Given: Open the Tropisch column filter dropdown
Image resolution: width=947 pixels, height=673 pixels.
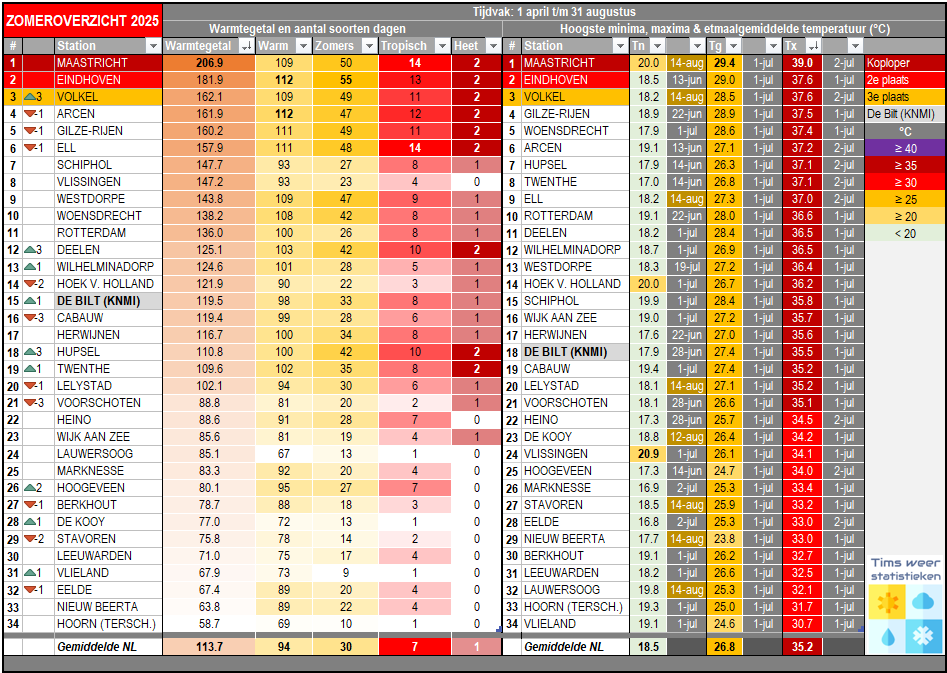Looking at the screenshot, I should tap(443, 46).
